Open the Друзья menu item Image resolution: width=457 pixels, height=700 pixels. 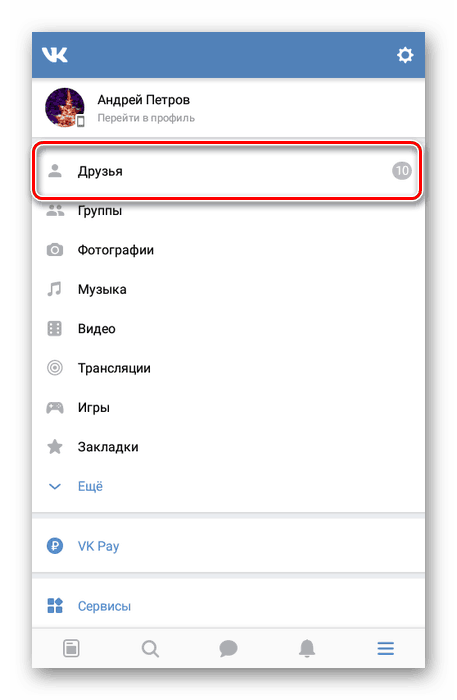point(228,171)
